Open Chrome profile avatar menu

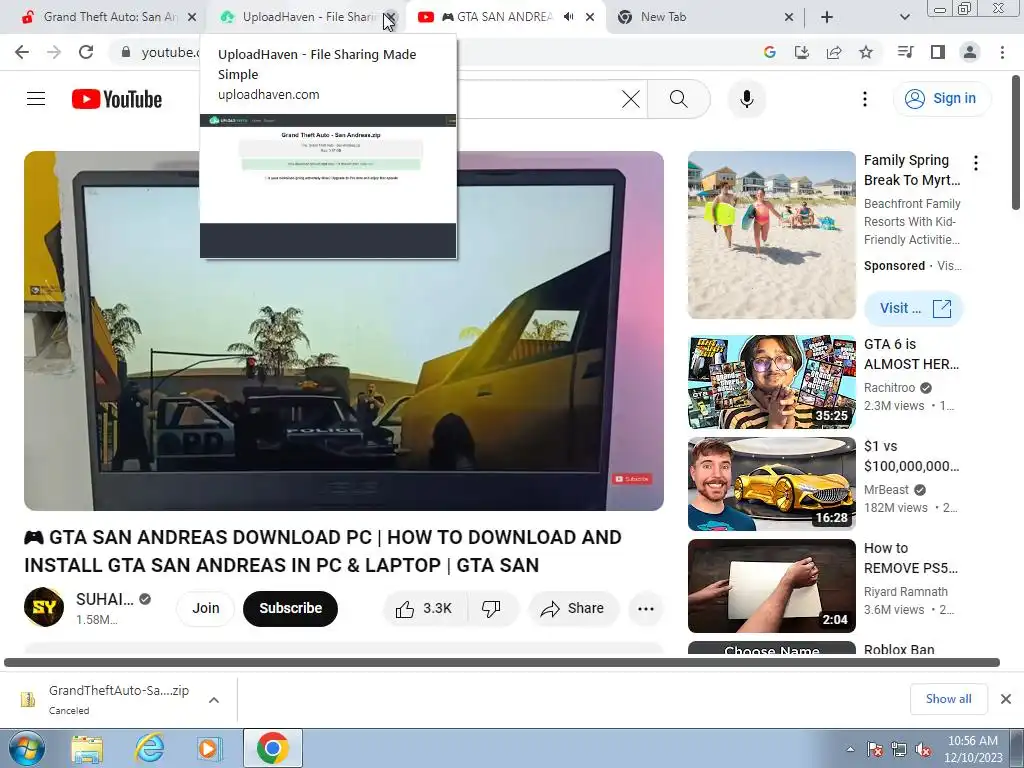click(x=970, y=52)
